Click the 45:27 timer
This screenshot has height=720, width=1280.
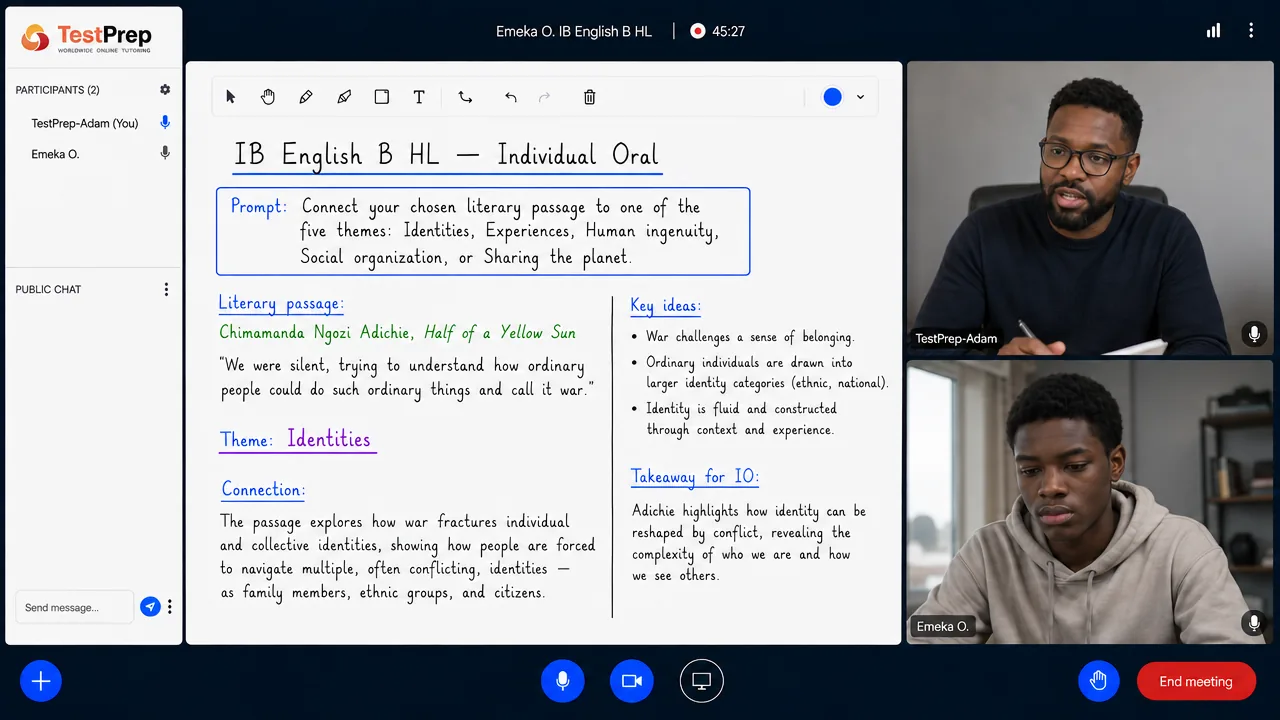coord(728,31)
